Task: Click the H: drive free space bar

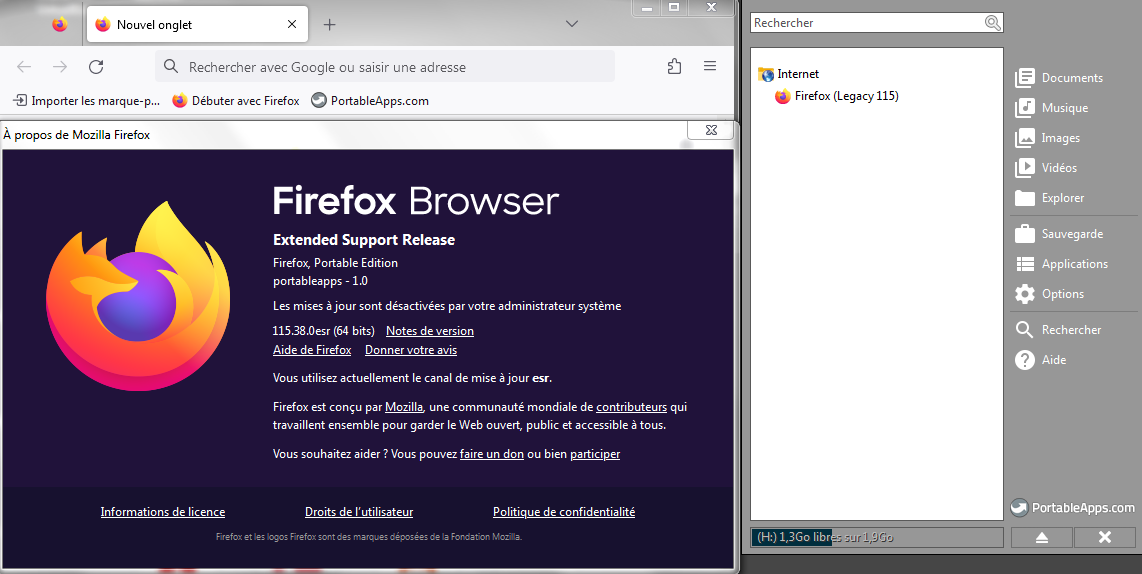Action: coord(877,538)
